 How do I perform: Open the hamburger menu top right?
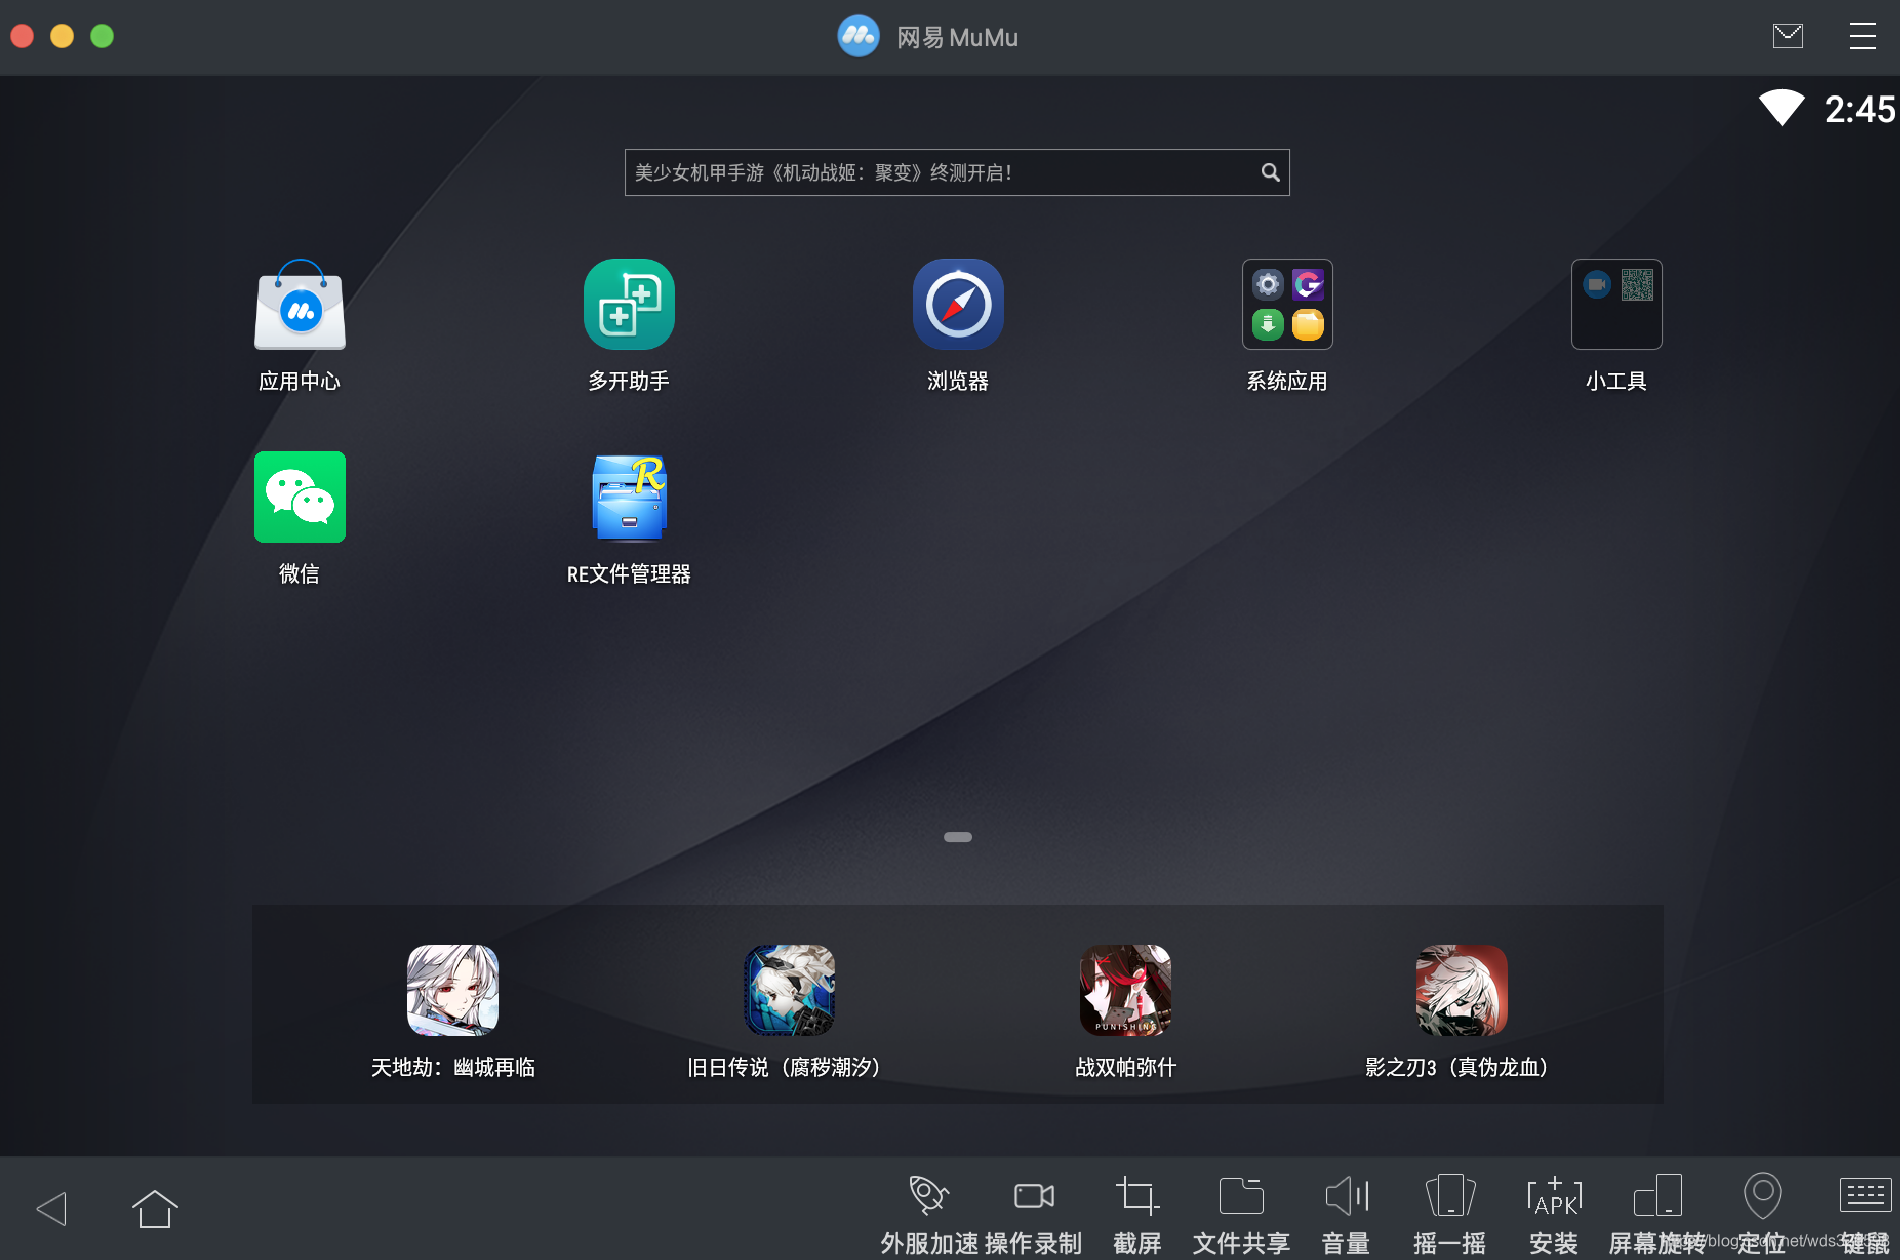(1862, 36)
